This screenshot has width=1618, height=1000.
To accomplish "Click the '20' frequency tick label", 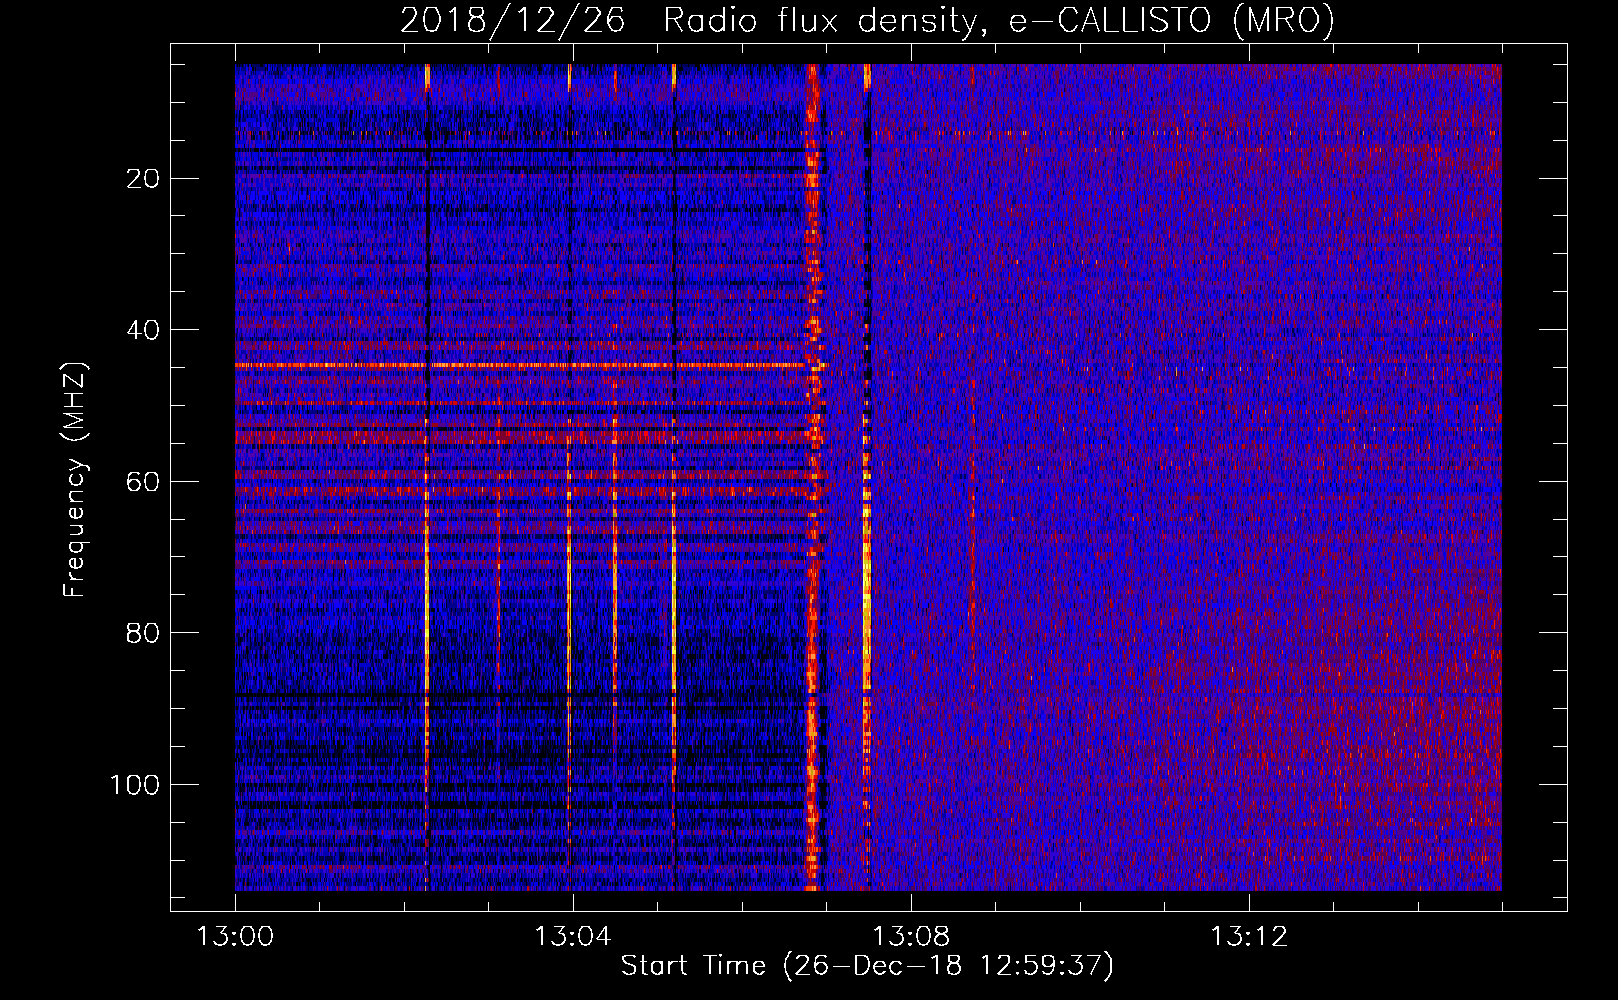I will 144,179.
